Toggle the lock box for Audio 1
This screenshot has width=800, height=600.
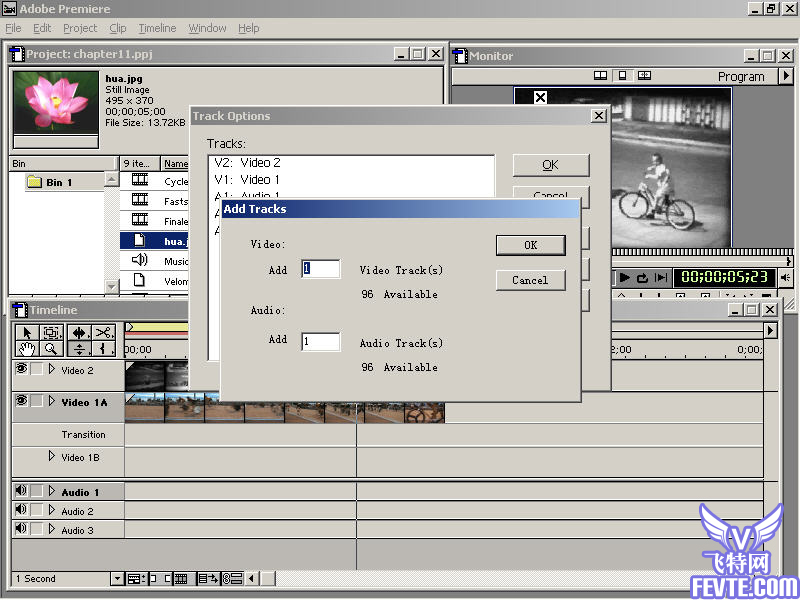[x=37, y=491]
